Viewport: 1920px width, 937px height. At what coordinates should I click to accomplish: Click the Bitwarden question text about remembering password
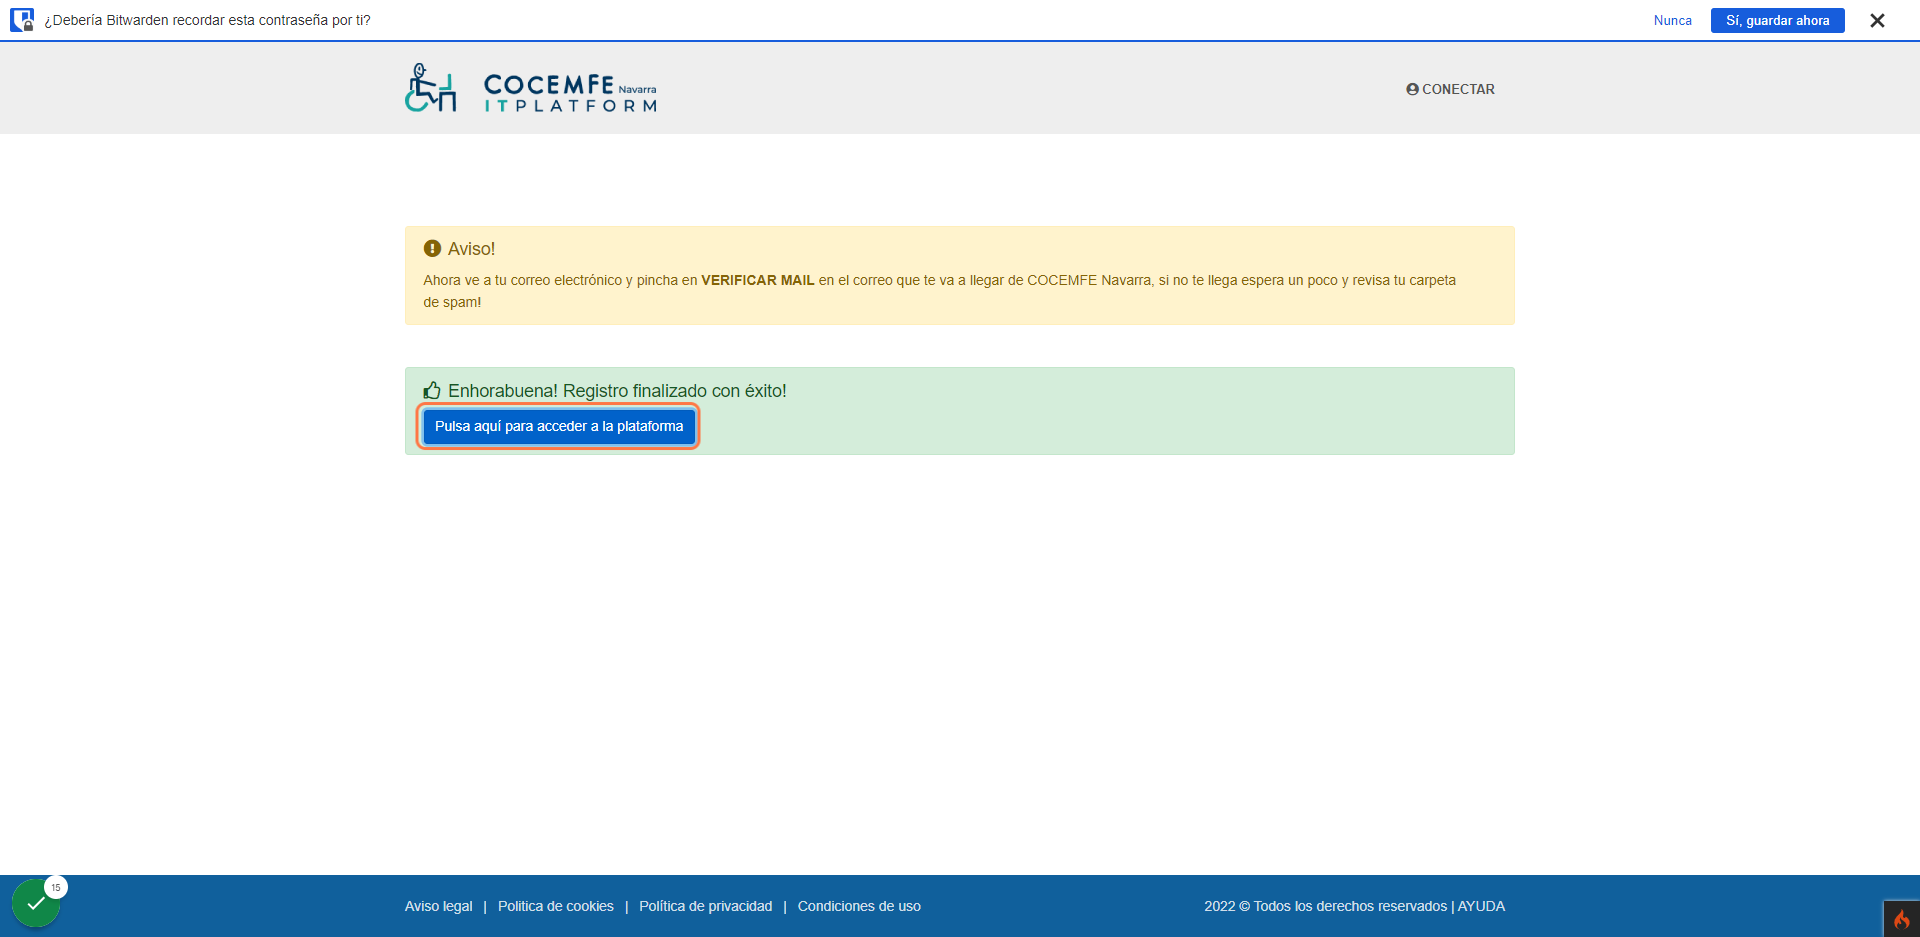[207, 20]
